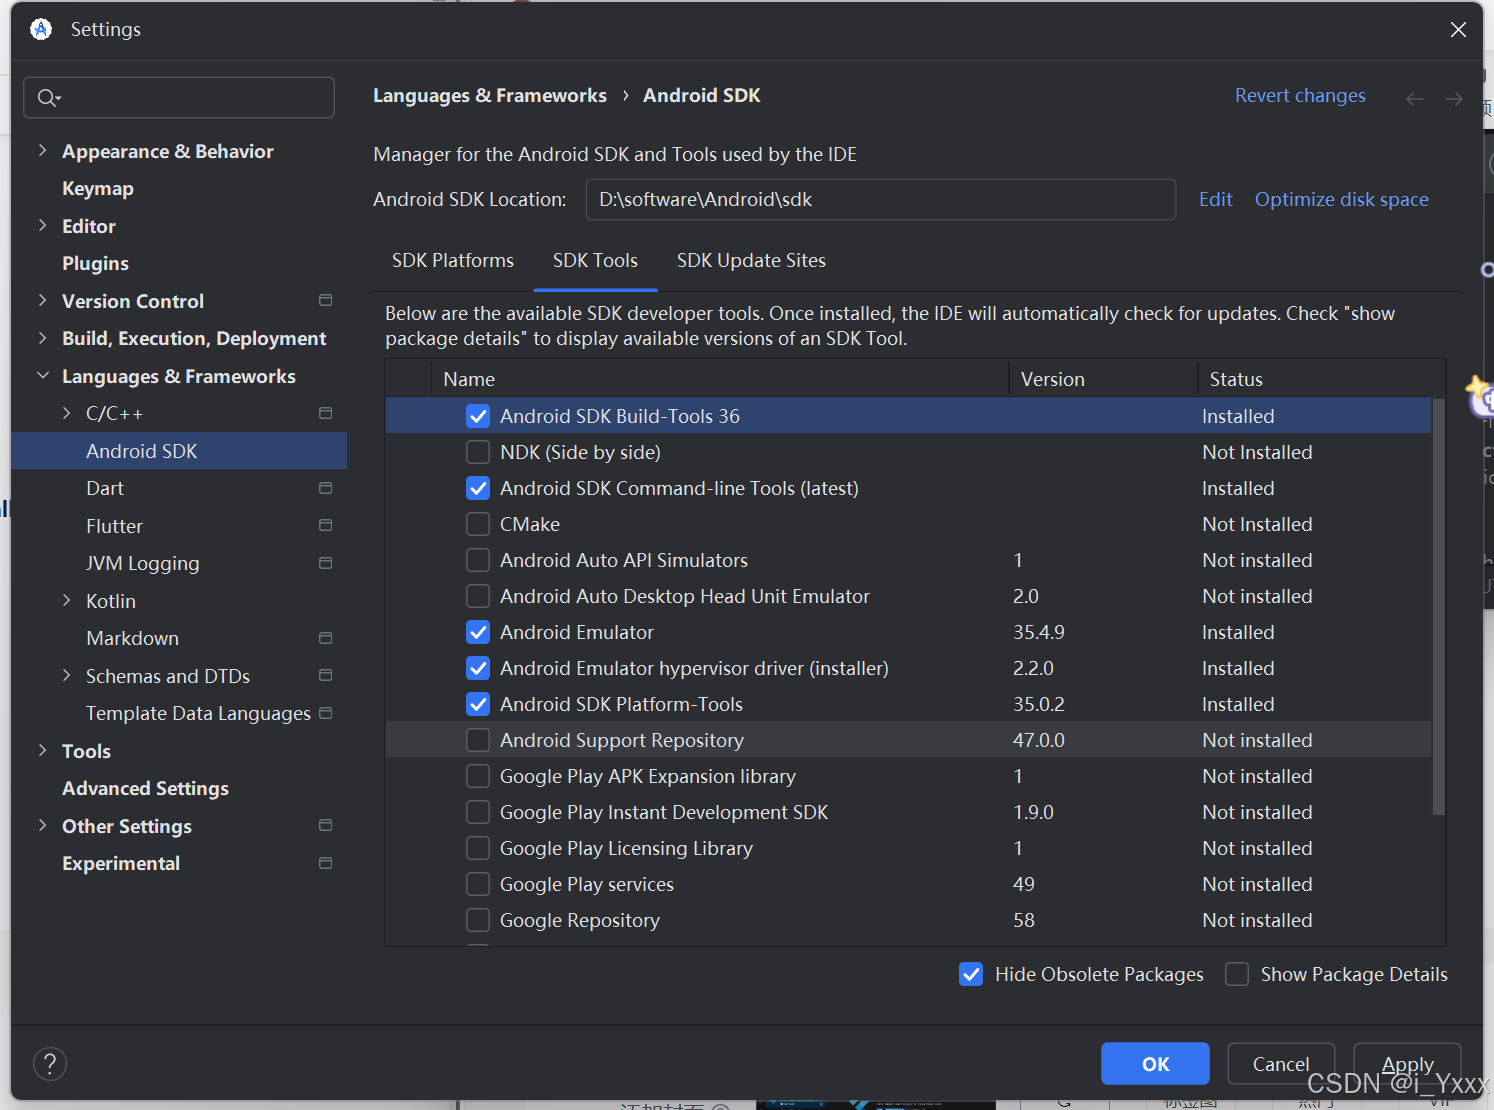This screenshot has height=1110, width=1494.
Task: Select the SDK Tools tab
Action: 595,260
